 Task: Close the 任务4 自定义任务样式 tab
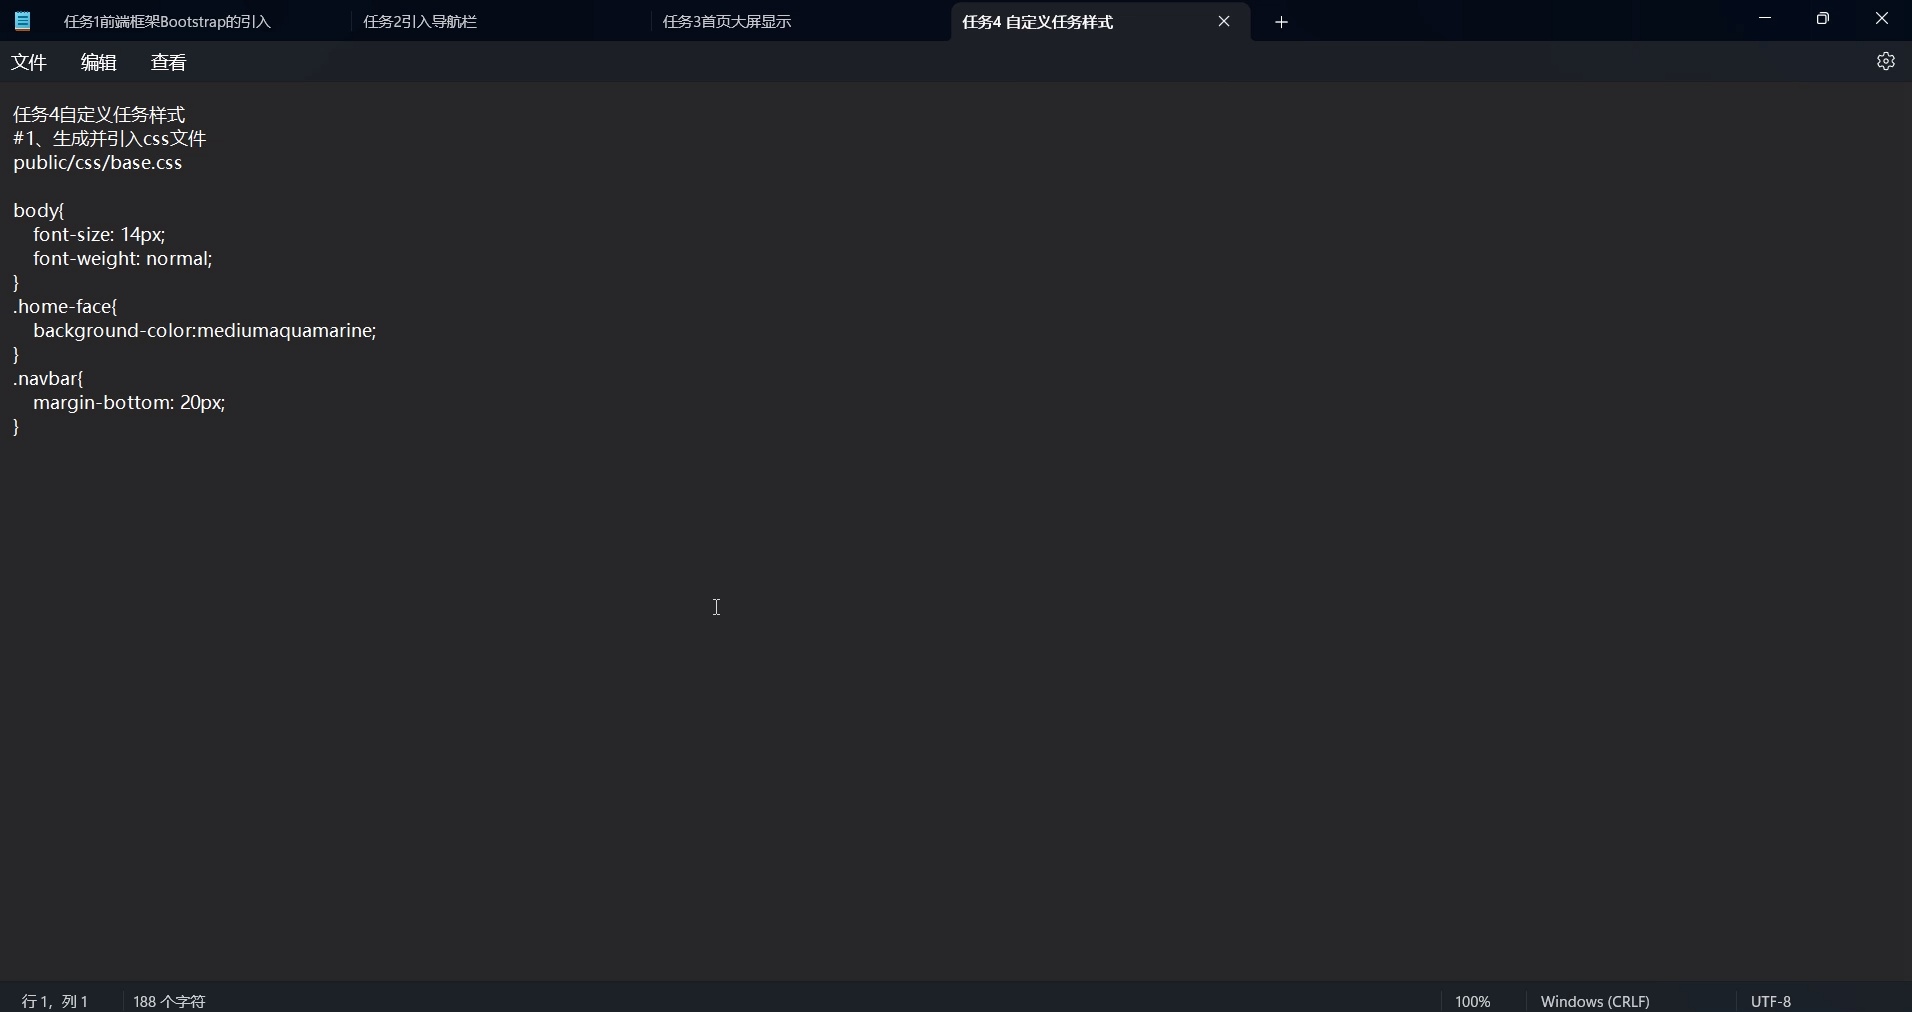coord(1224,21)
